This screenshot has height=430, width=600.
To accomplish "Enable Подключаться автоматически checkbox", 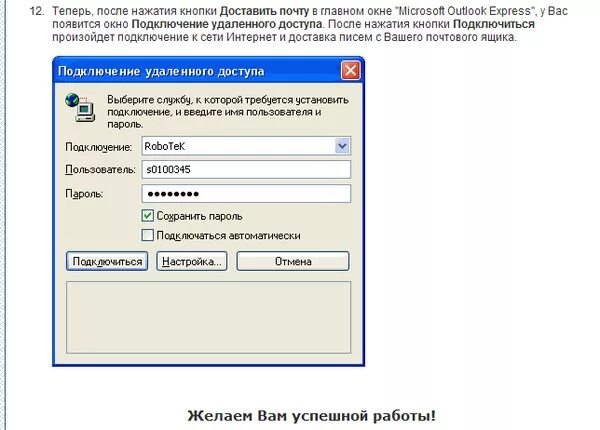I will tap(147, 235).
